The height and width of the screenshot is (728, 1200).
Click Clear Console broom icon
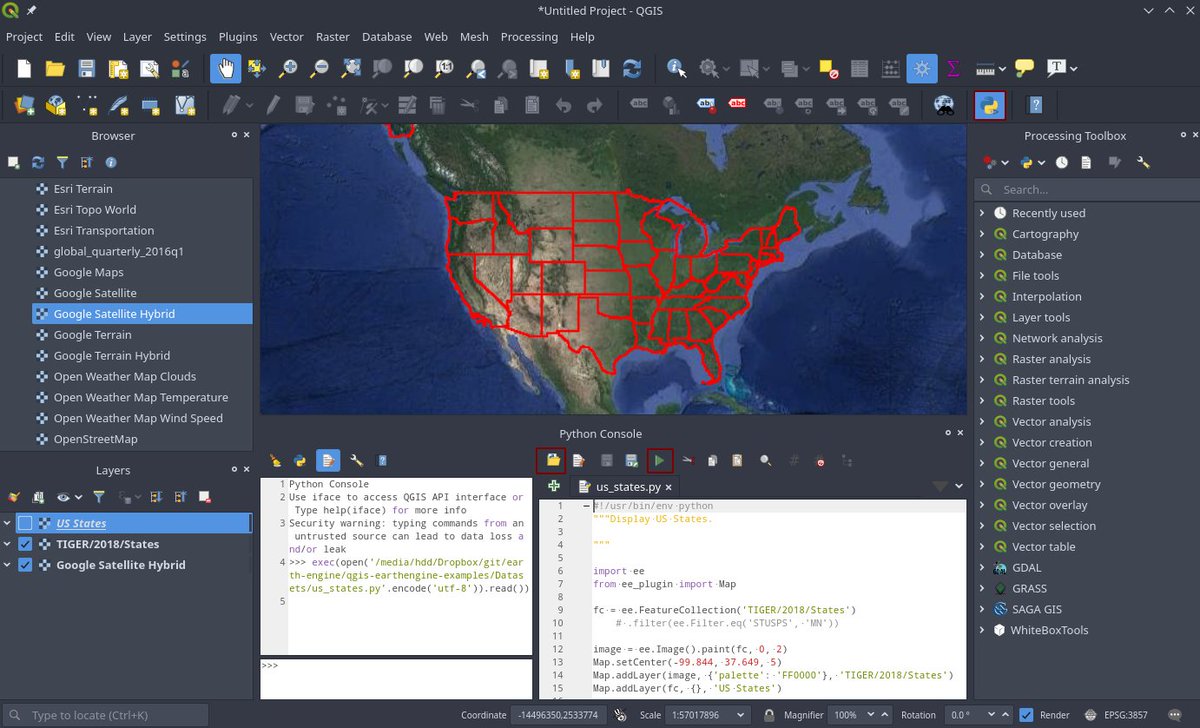pos(276,461)
